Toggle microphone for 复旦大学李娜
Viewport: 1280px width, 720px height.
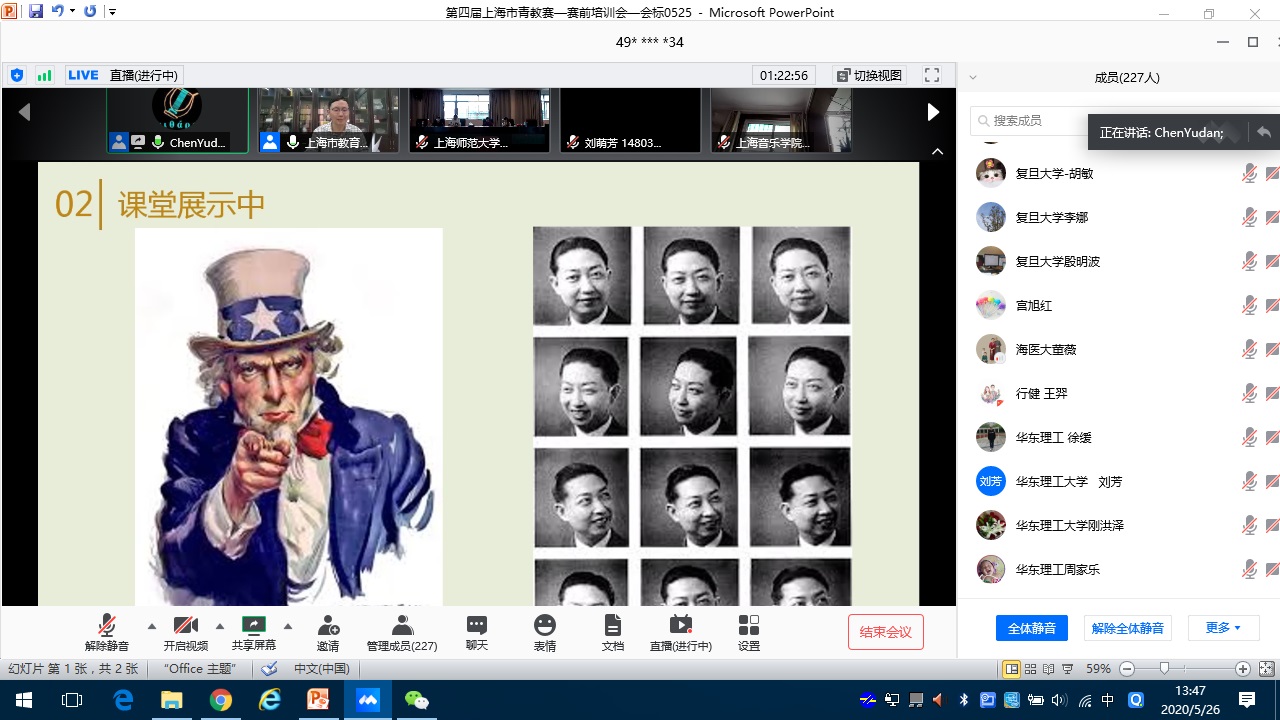pyautogui.click(x=1249, y=217)
